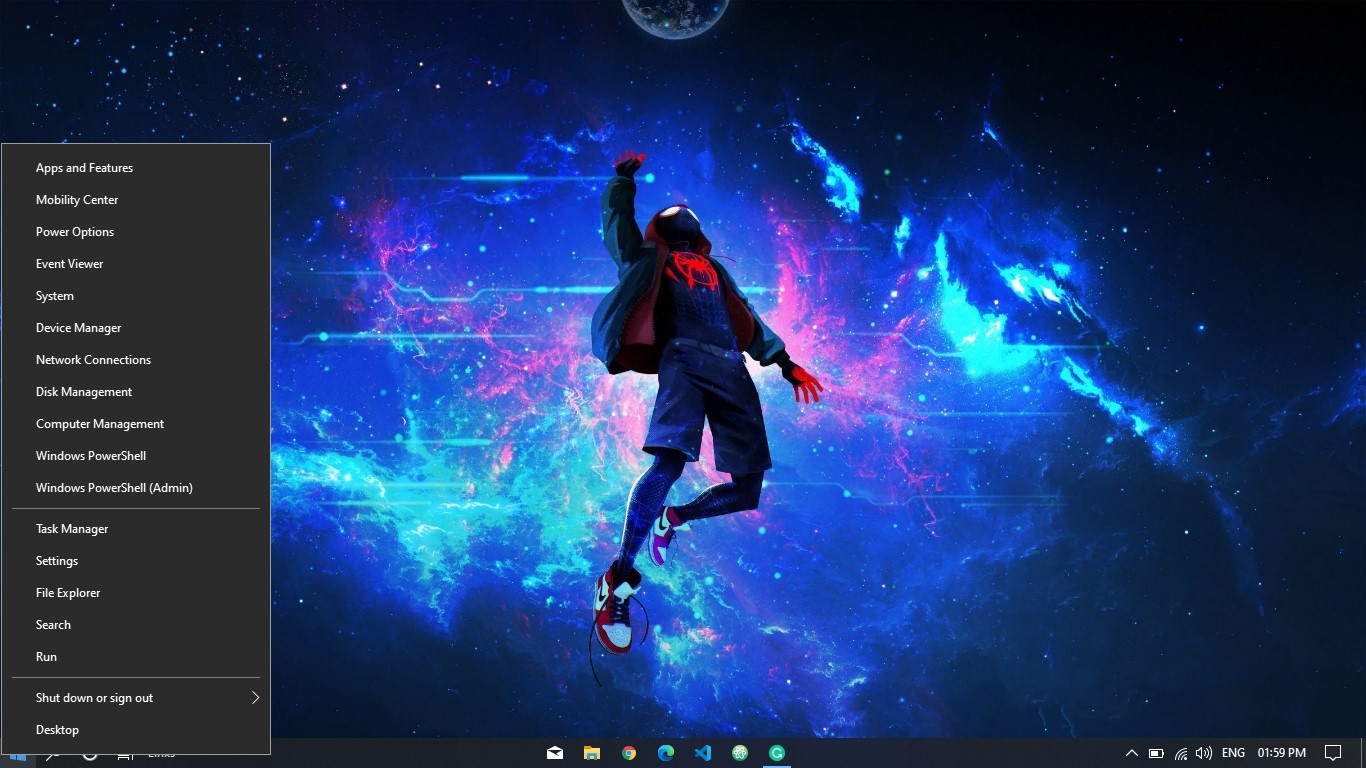
Task: Launch Windows PowerShell (non-admin) from the menu
Action: coord(136,456)
